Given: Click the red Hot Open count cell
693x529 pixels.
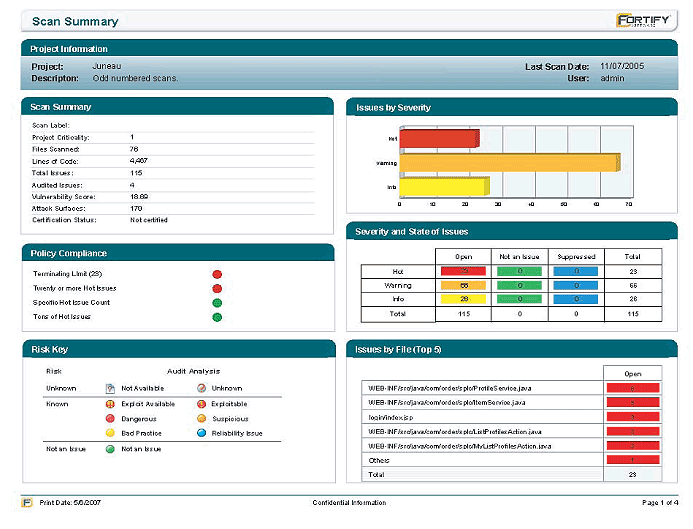Looking at the screenshot, I should point(464,270).
